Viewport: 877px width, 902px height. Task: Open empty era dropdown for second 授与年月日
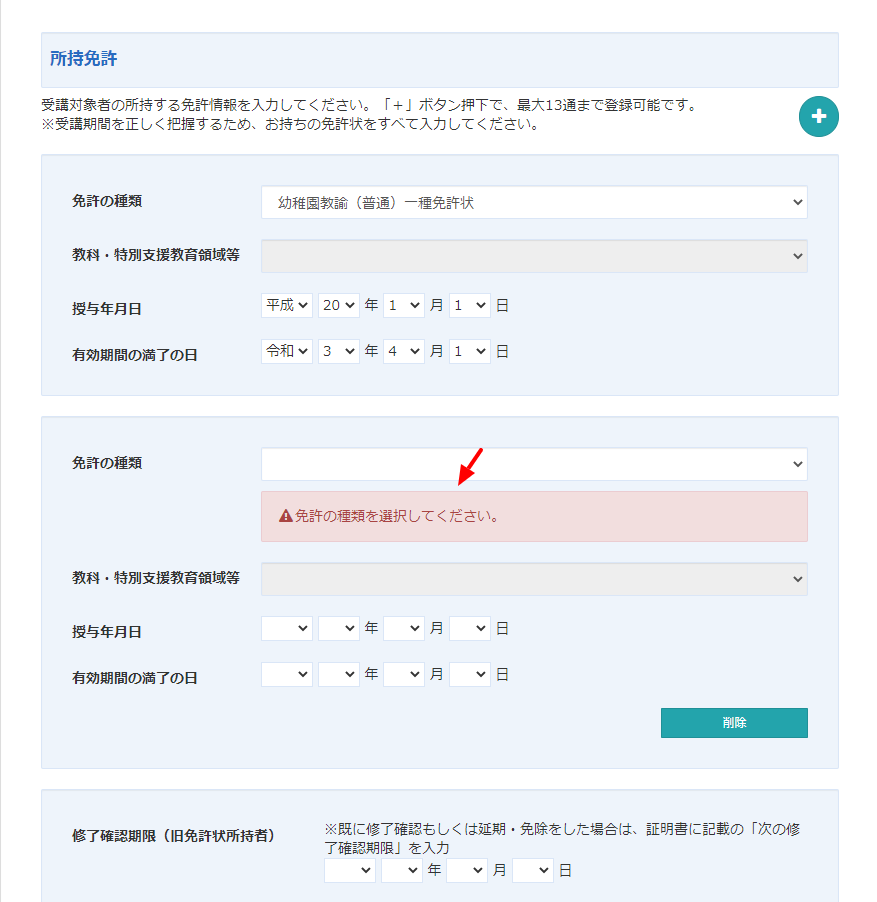(287, 628)
